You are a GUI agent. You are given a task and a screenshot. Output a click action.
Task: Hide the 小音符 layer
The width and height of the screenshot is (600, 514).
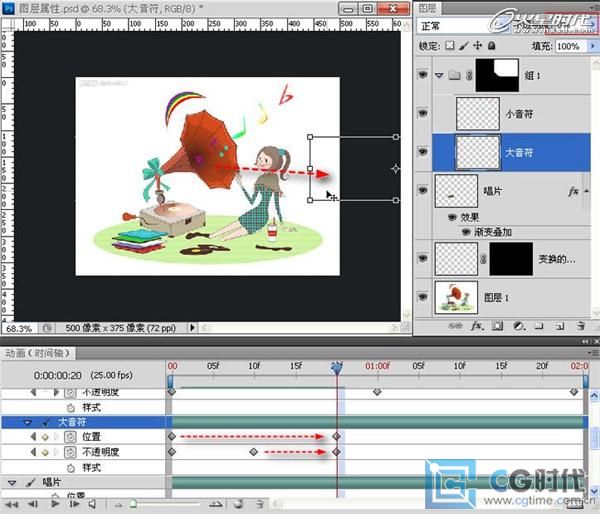coord(422,113)
